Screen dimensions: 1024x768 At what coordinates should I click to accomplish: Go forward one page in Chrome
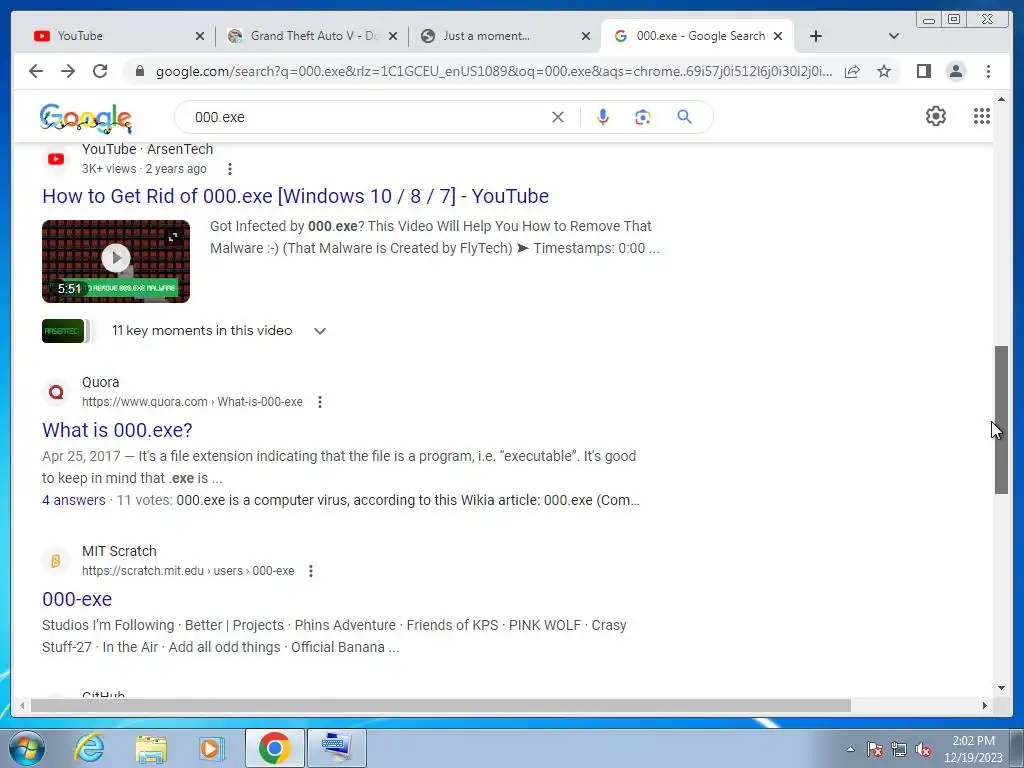click(x=68, y=71)
